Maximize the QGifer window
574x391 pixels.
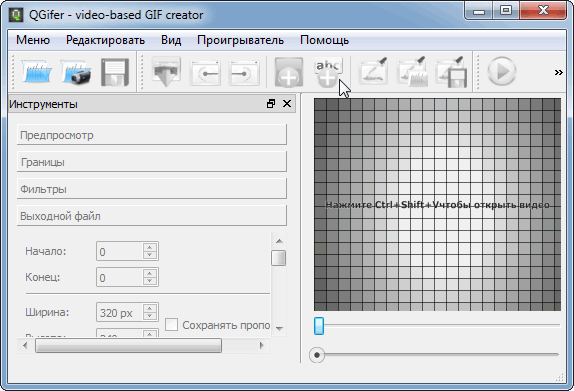(506, 10)
